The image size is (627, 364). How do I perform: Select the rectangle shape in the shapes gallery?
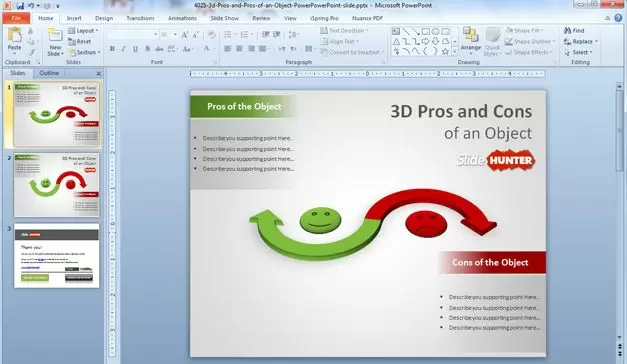pos(425,31)
